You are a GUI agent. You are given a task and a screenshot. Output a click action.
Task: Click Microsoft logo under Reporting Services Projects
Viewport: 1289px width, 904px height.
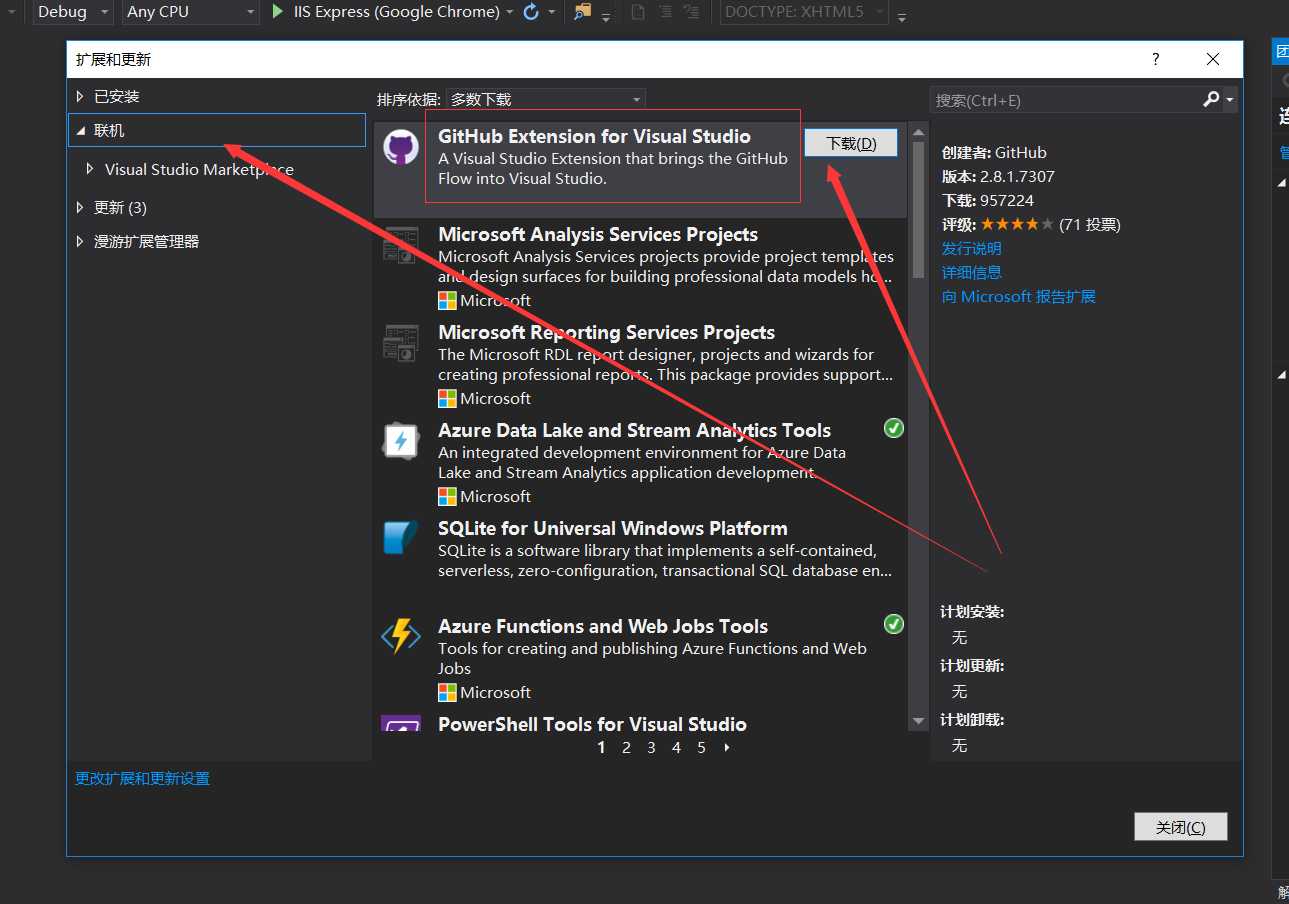[447, 398]
